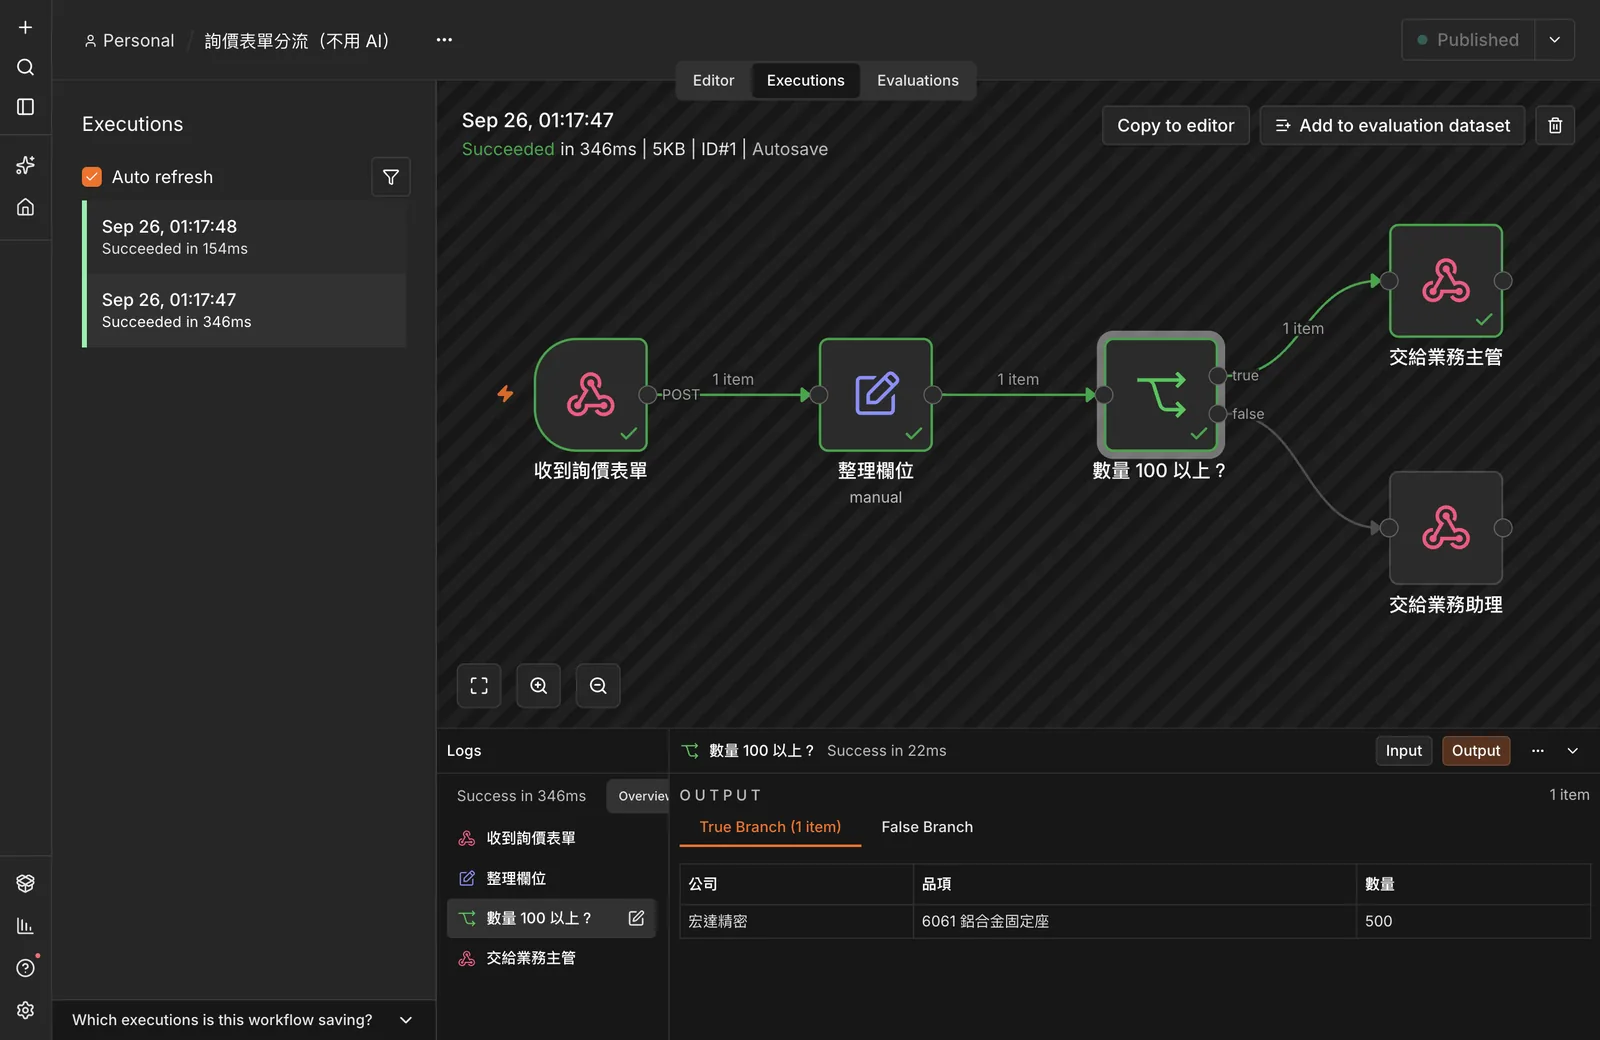Screen dimensions: 1600x1040
Task: Click the plus icon in the sidebar
Action: (25, 27)
